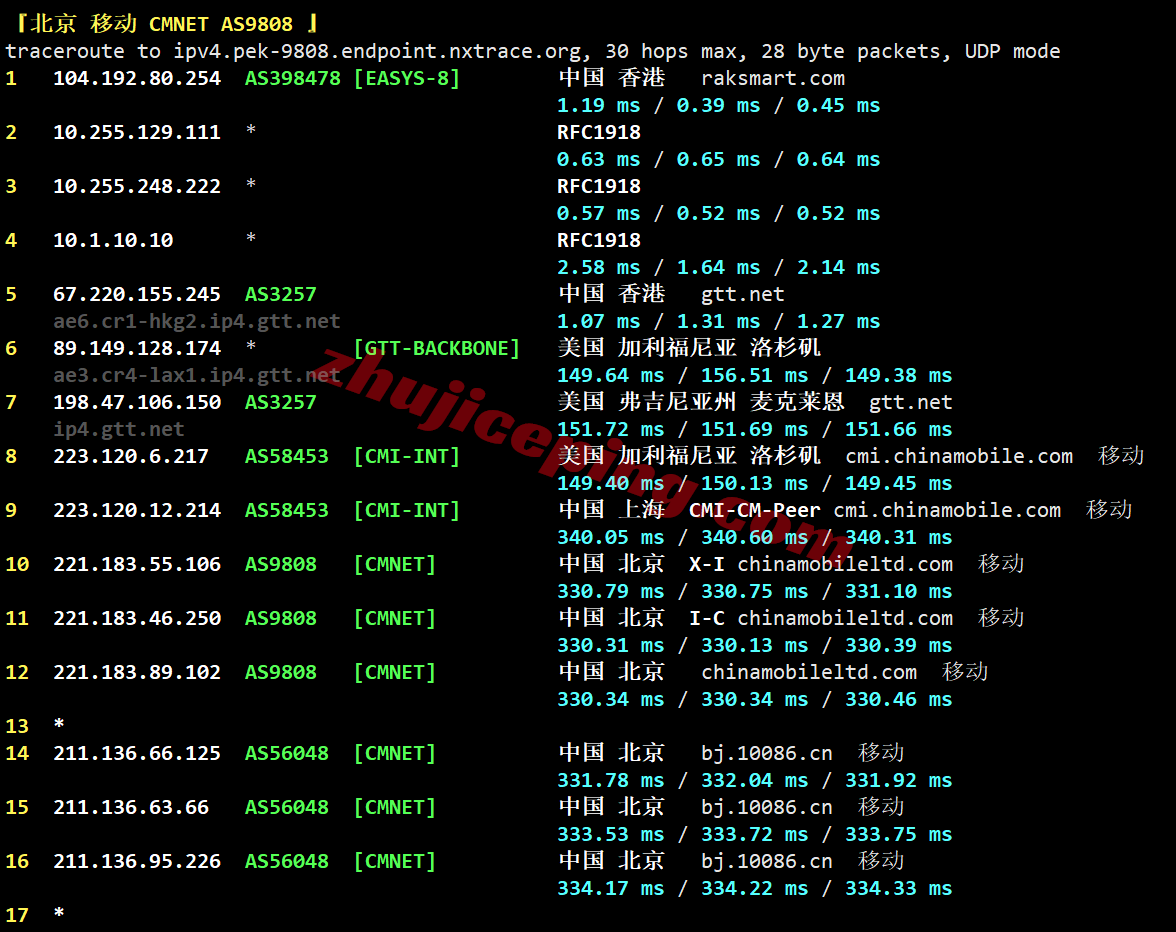Image resolution: width=1176 pixels, height=932 pixels.
Task: Click the latency value 330.79 ms
Action: click(x=610, y=592)
